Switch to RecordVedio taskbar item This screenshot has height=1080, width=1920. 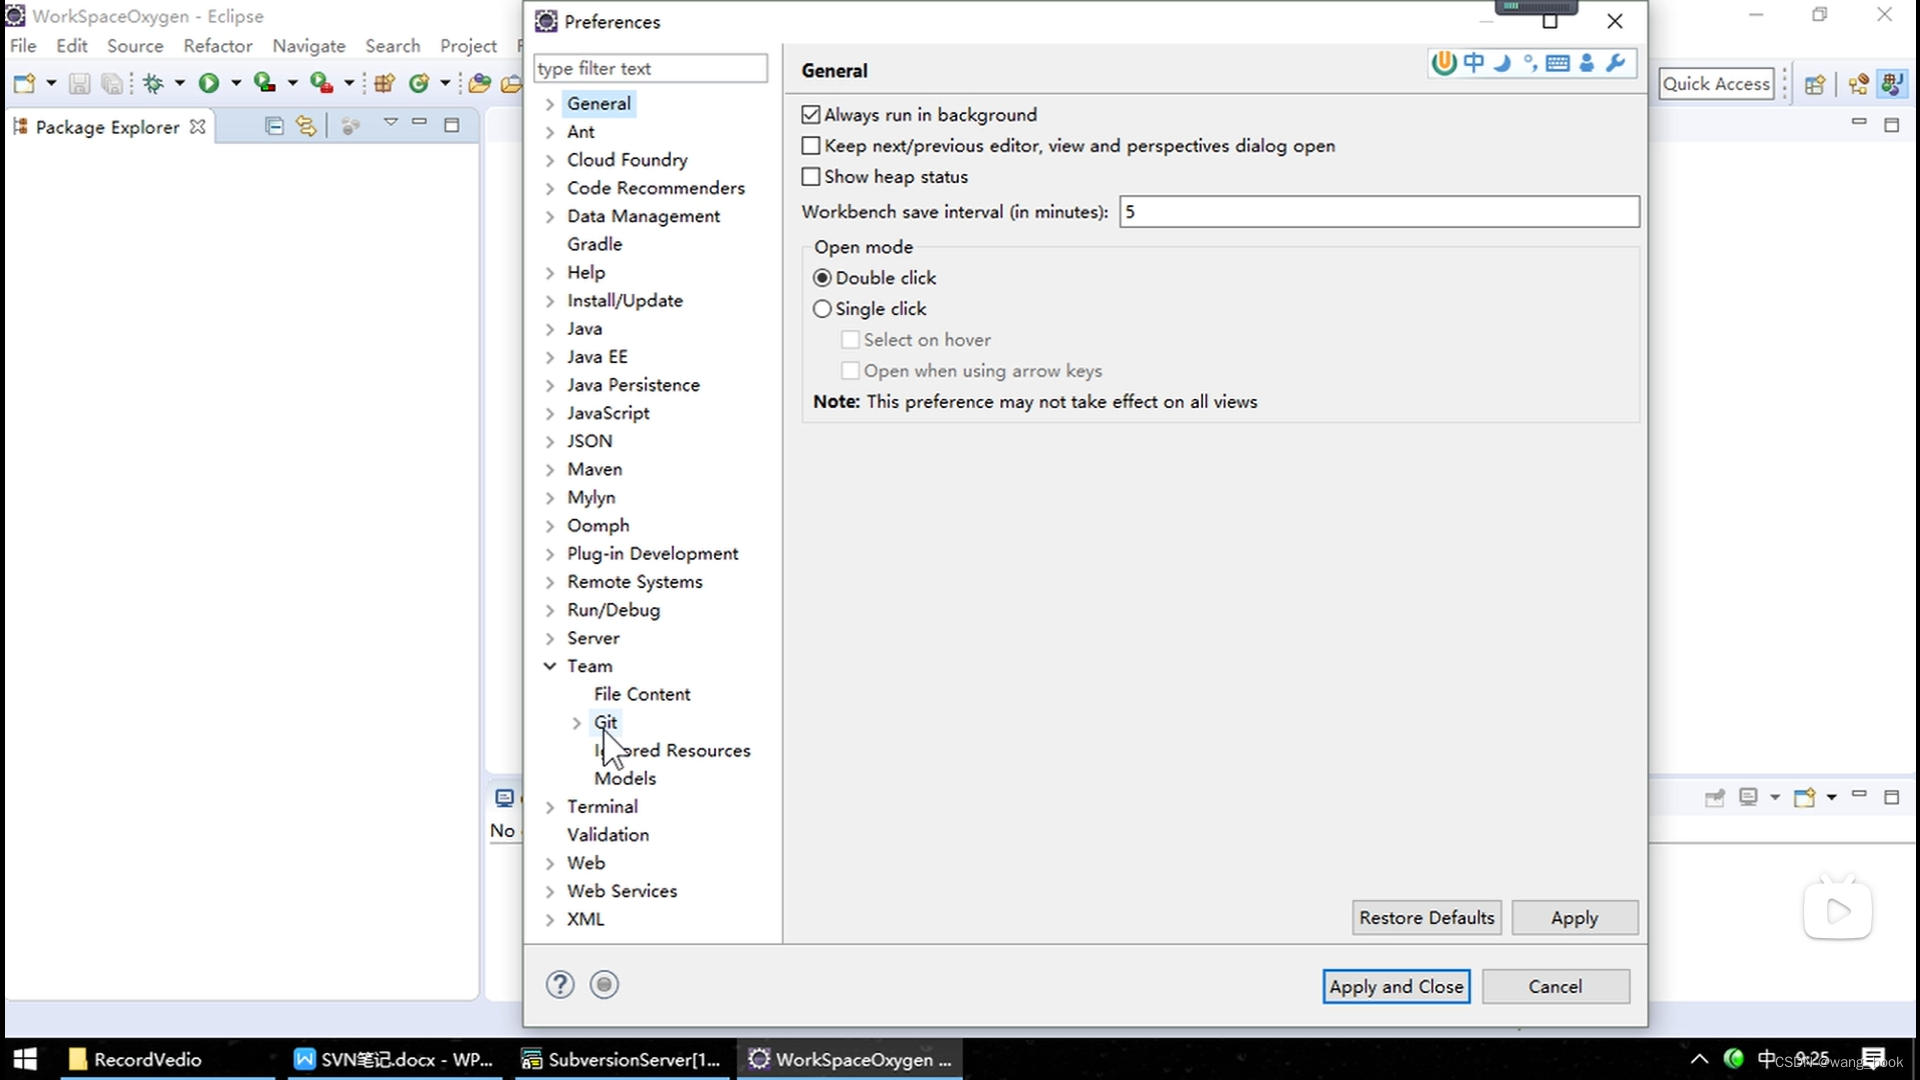[167, 1059]
